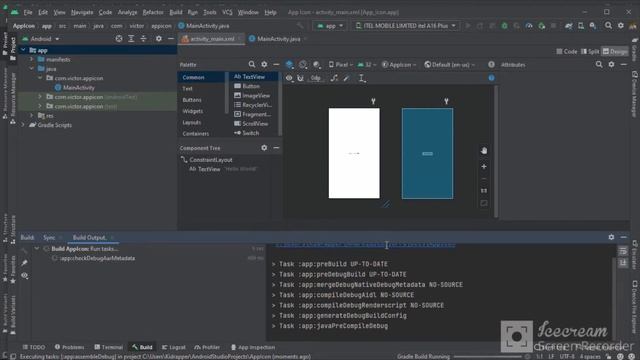Select design surface layers icon
This screenshot has height=360, width=640.
pyautogui.click(x=289, y=64)
